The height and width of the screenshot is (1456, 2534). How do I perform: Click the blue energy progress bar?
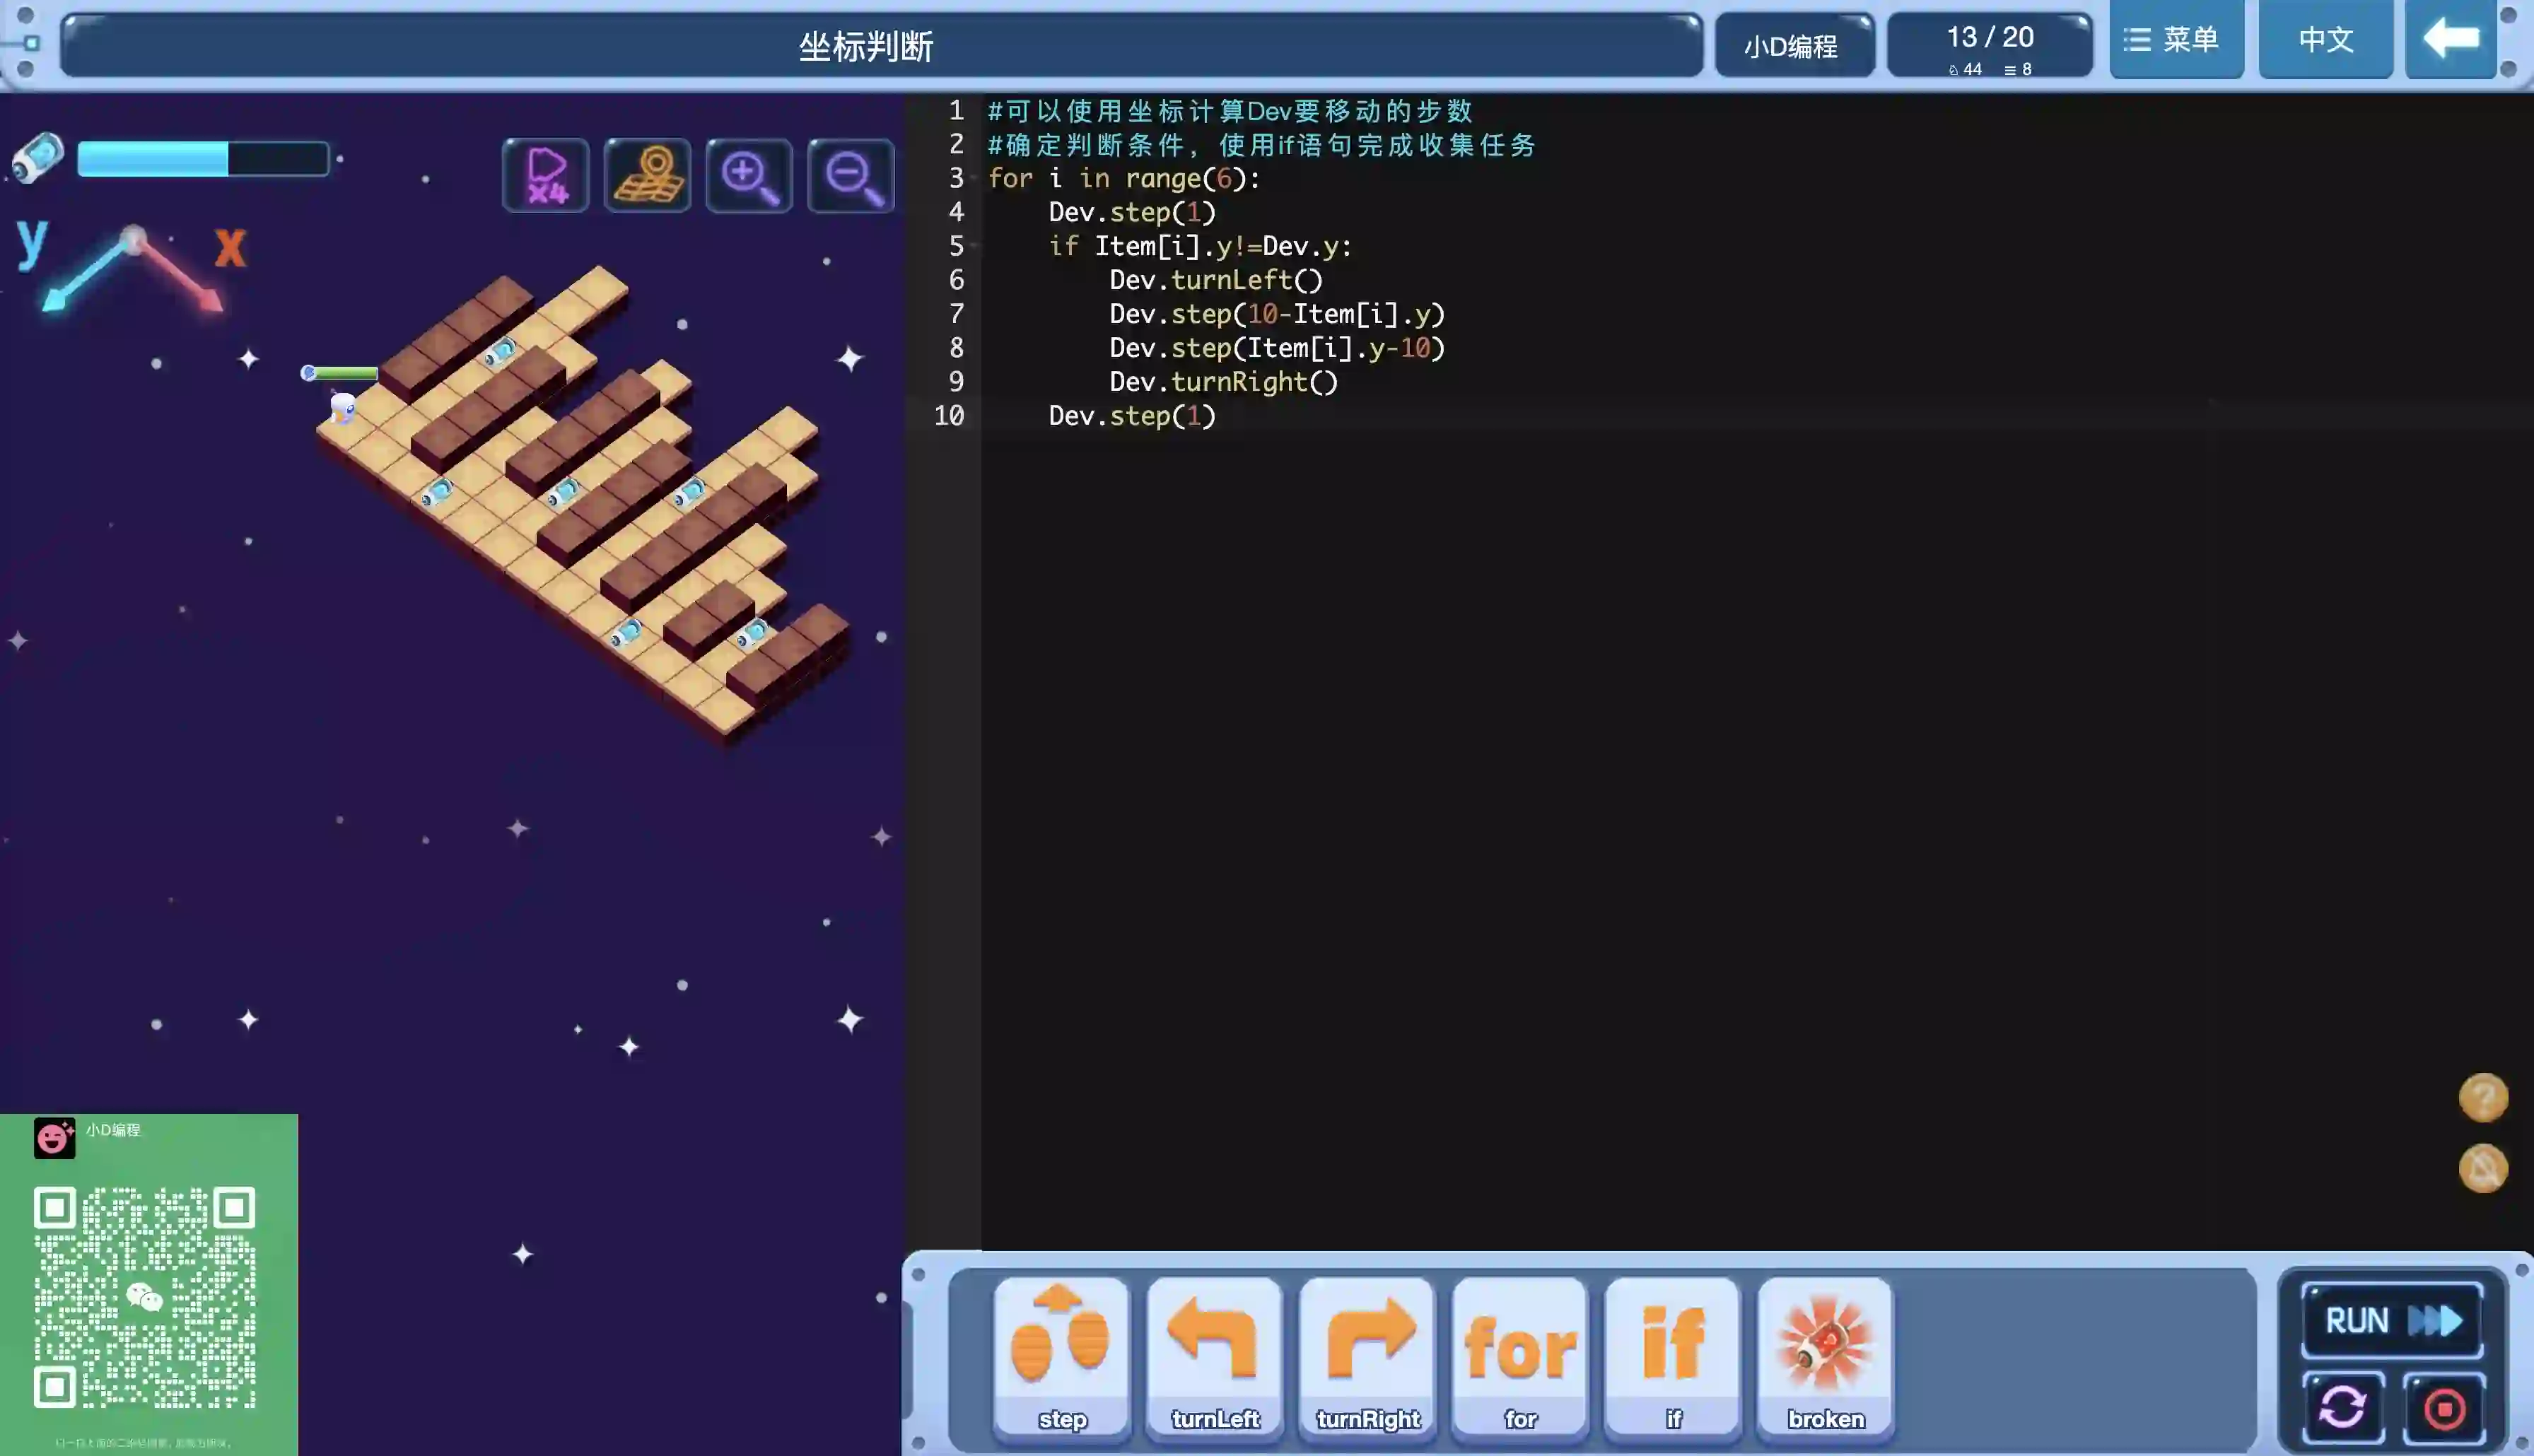pyautogui.click(x=203, y=159)
